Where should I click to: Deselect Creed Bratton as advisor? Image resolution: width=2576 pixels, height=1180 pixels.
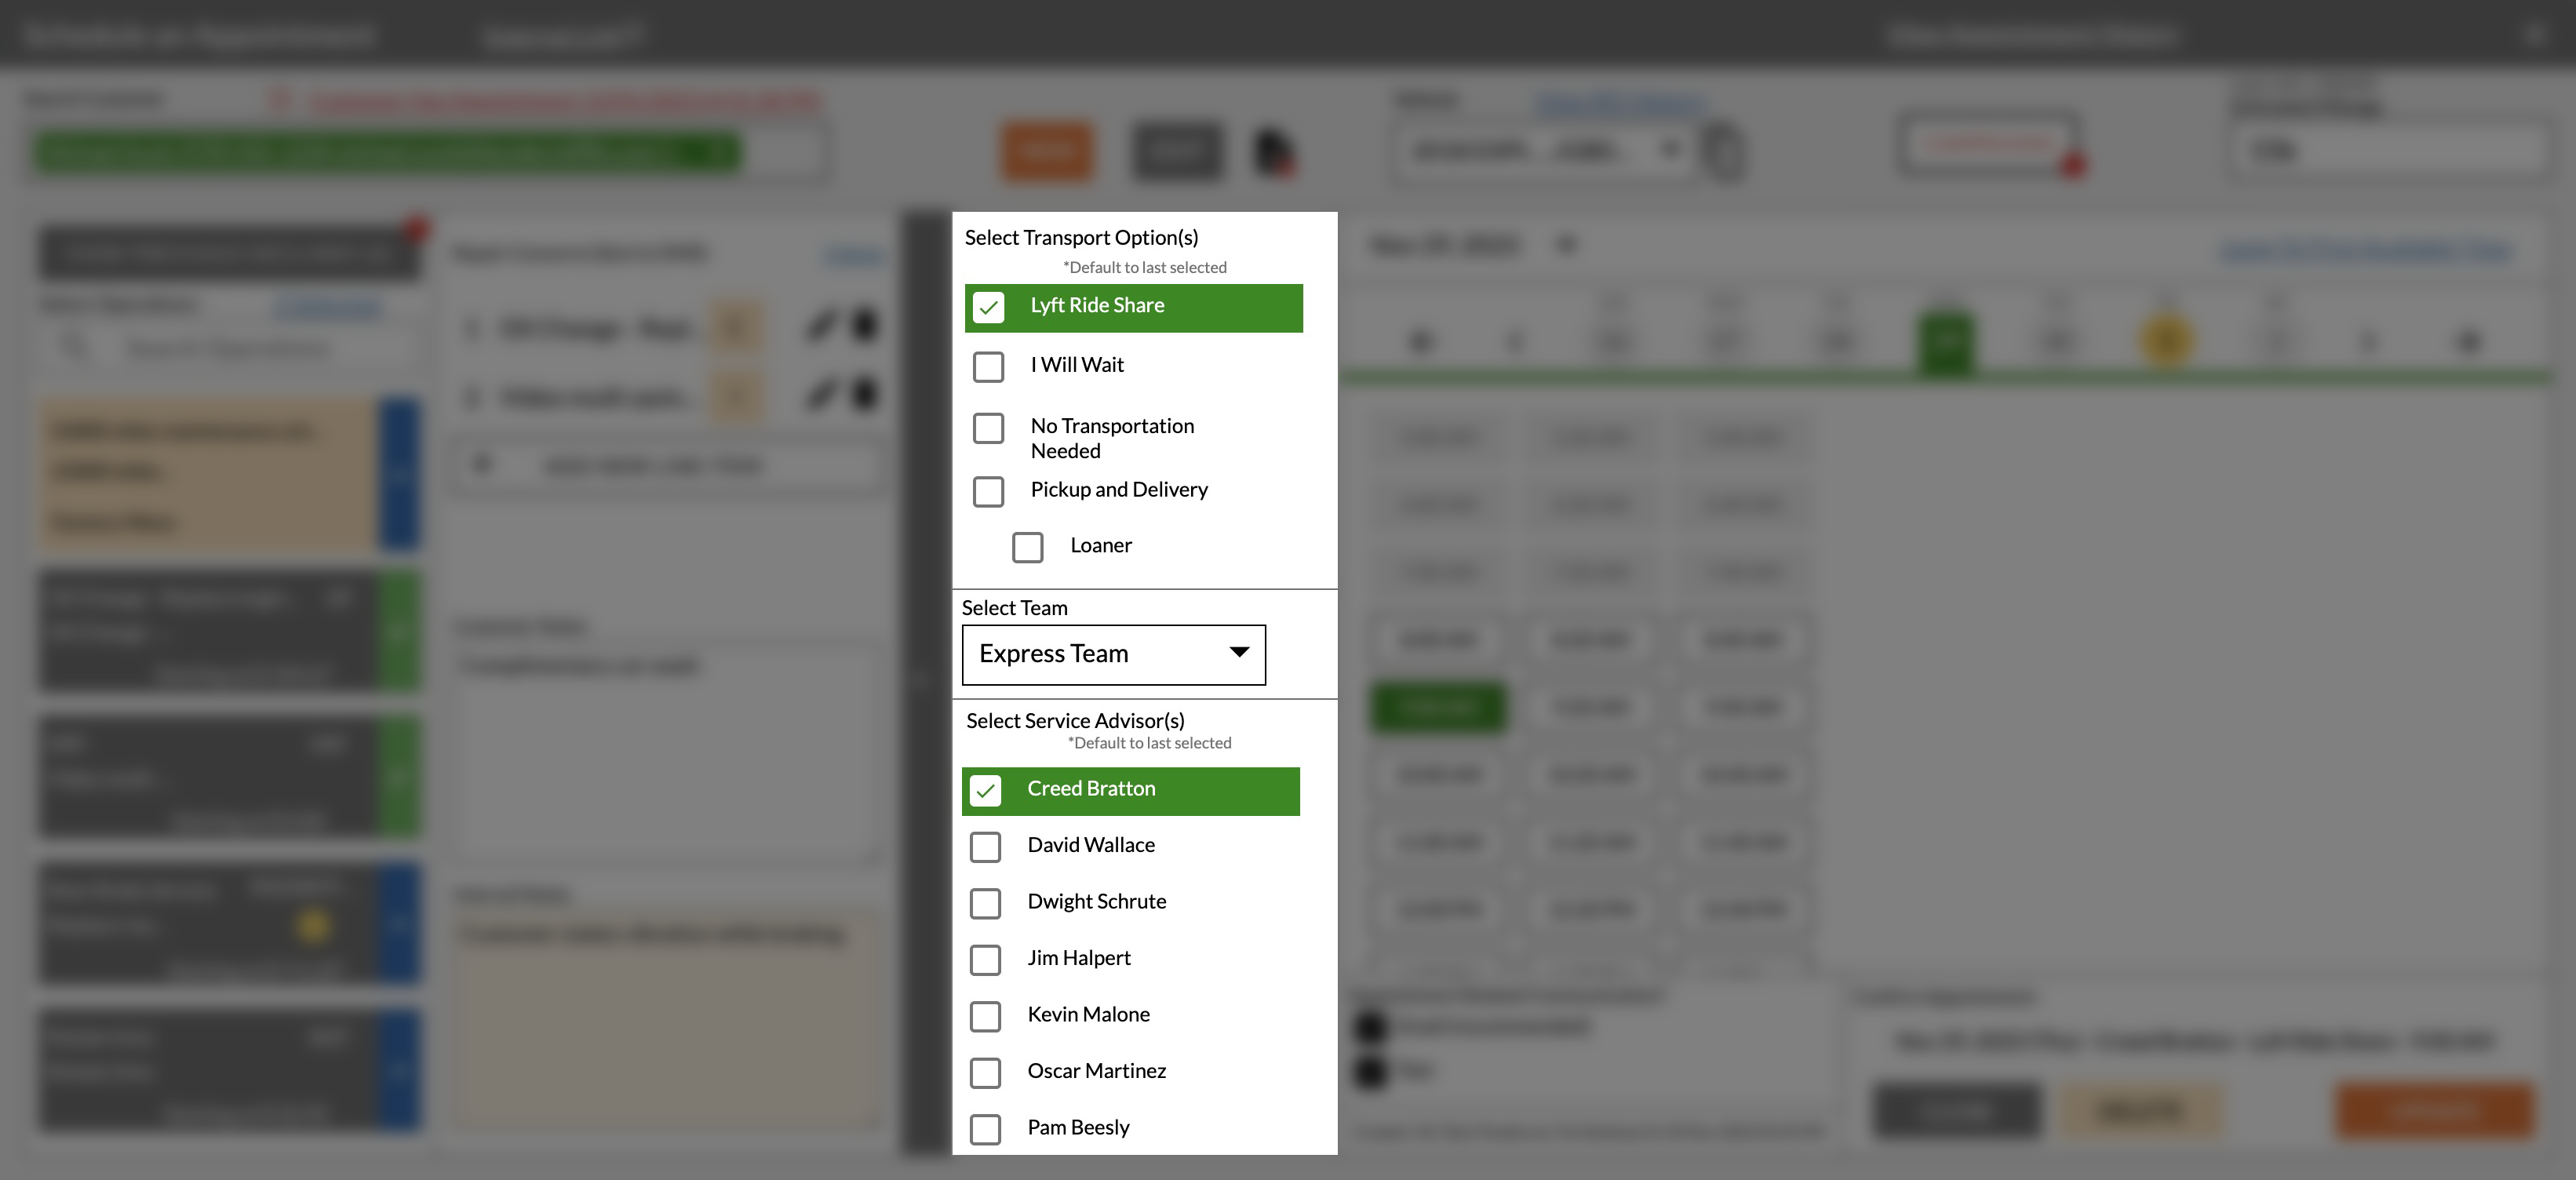click(x=985, y=790)
